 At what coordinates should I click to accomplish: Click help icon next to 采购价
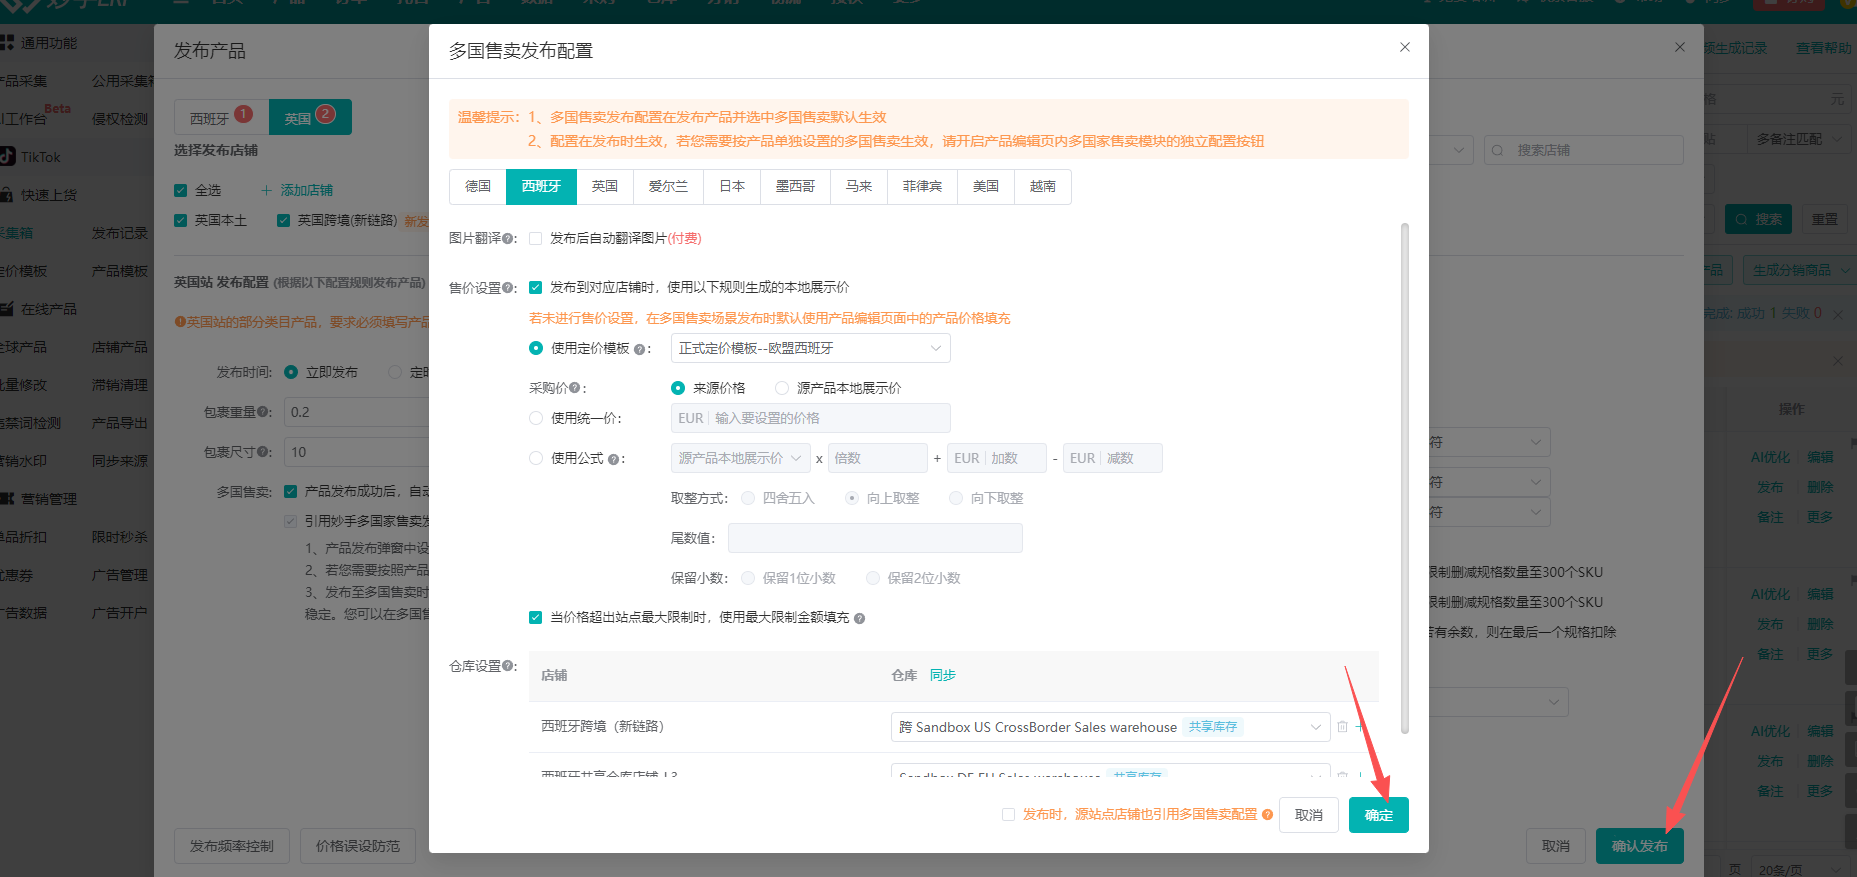tap(576, 388)
